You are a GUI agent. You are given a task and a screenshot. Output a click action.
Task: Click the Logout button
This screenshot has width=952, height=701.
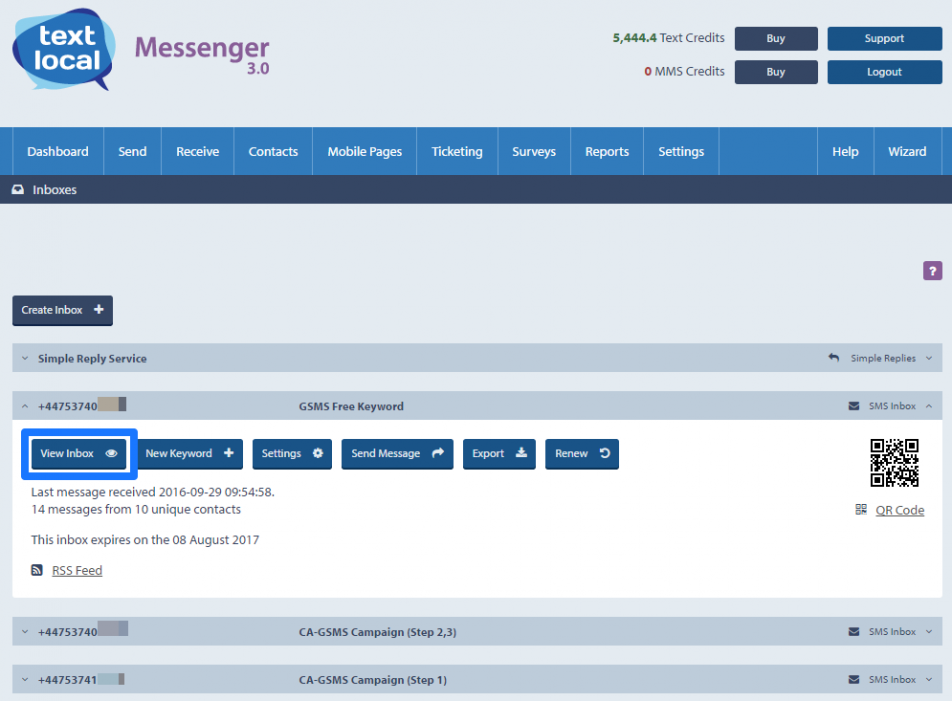884,71
